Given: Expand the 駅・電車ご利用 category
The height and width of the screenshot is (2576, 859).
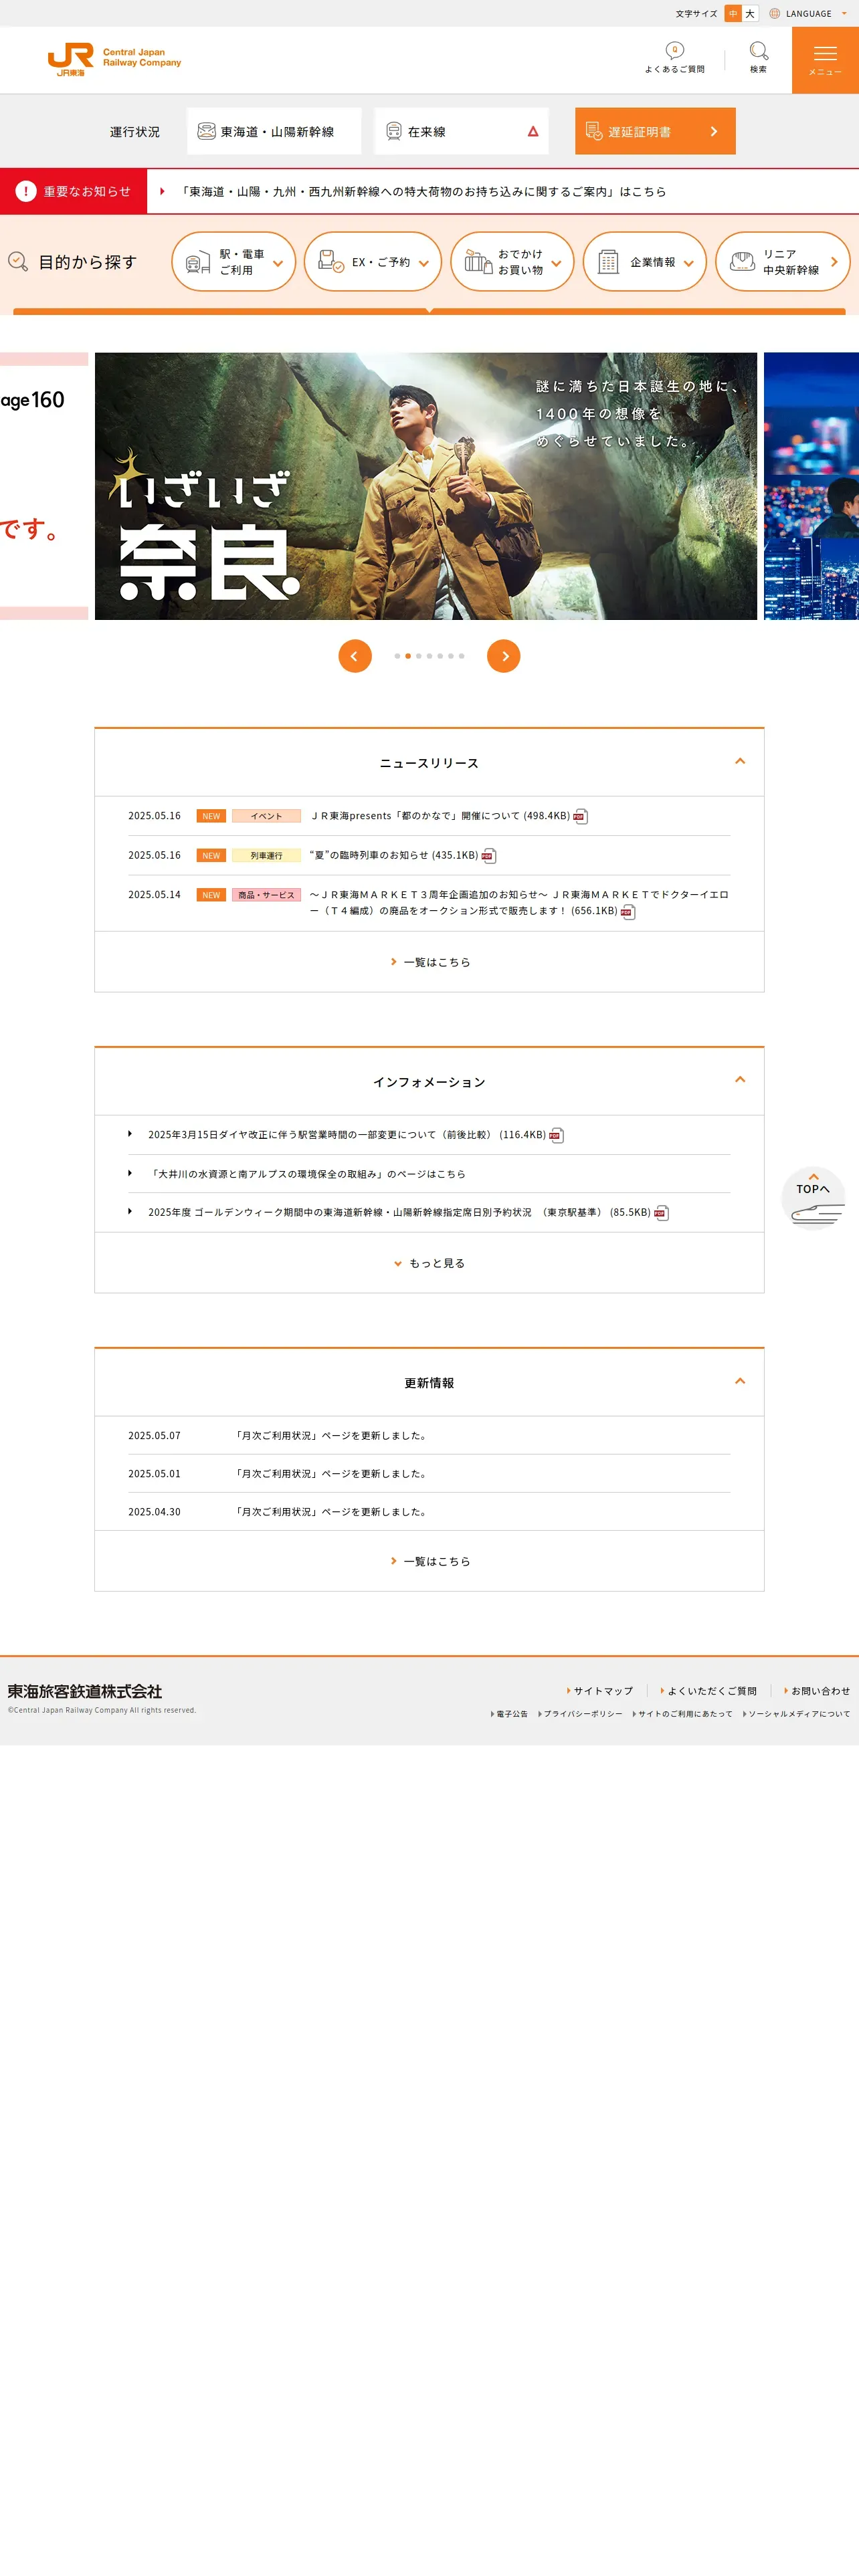Looking at the screenshot, I should [234, 262].
